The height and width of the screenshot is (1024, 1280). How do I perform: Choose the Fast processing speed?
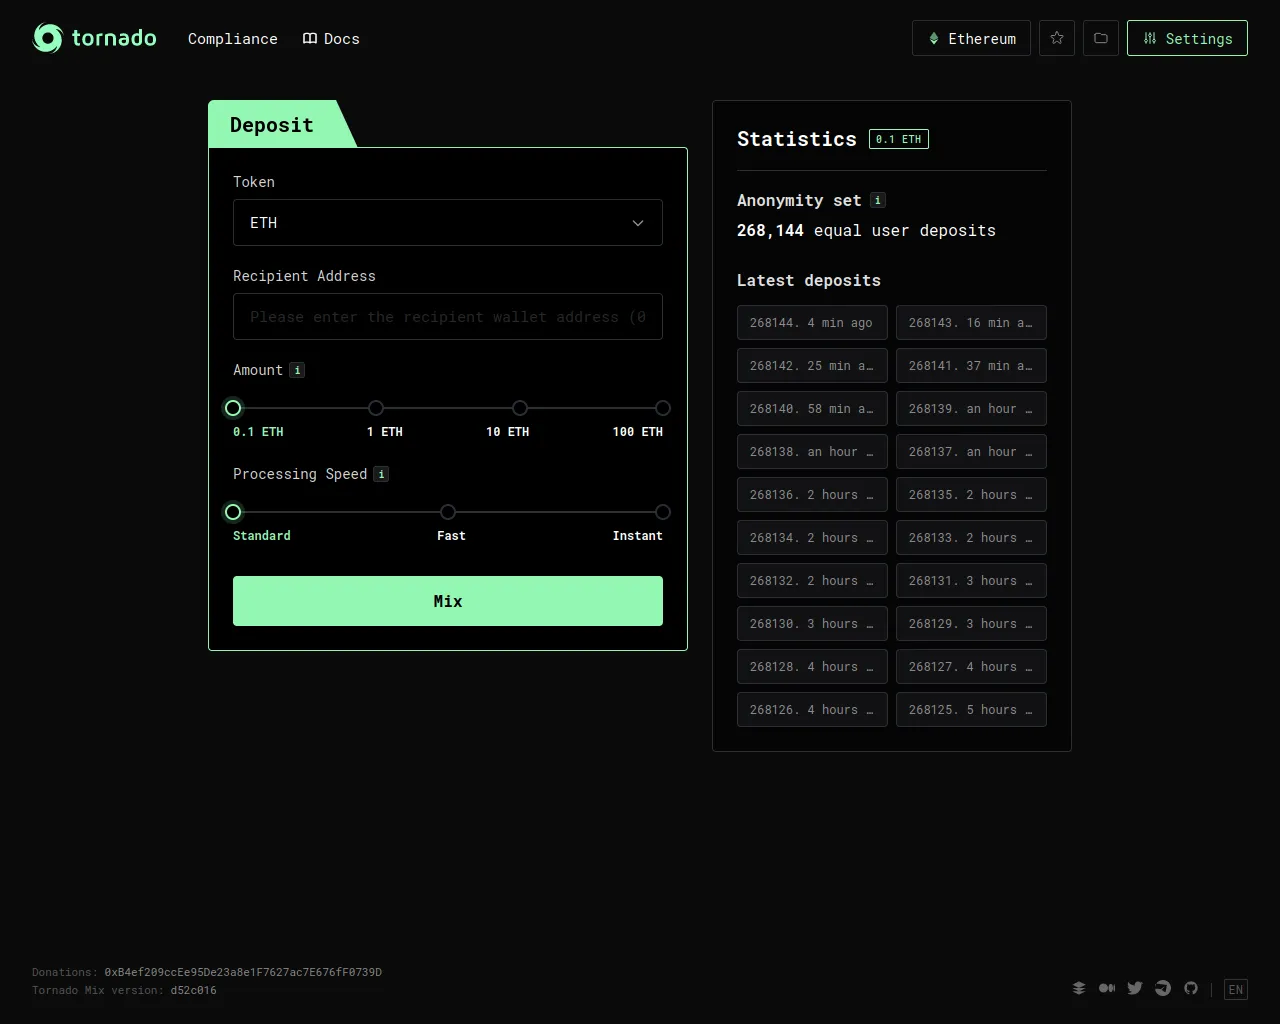[448, 512]
